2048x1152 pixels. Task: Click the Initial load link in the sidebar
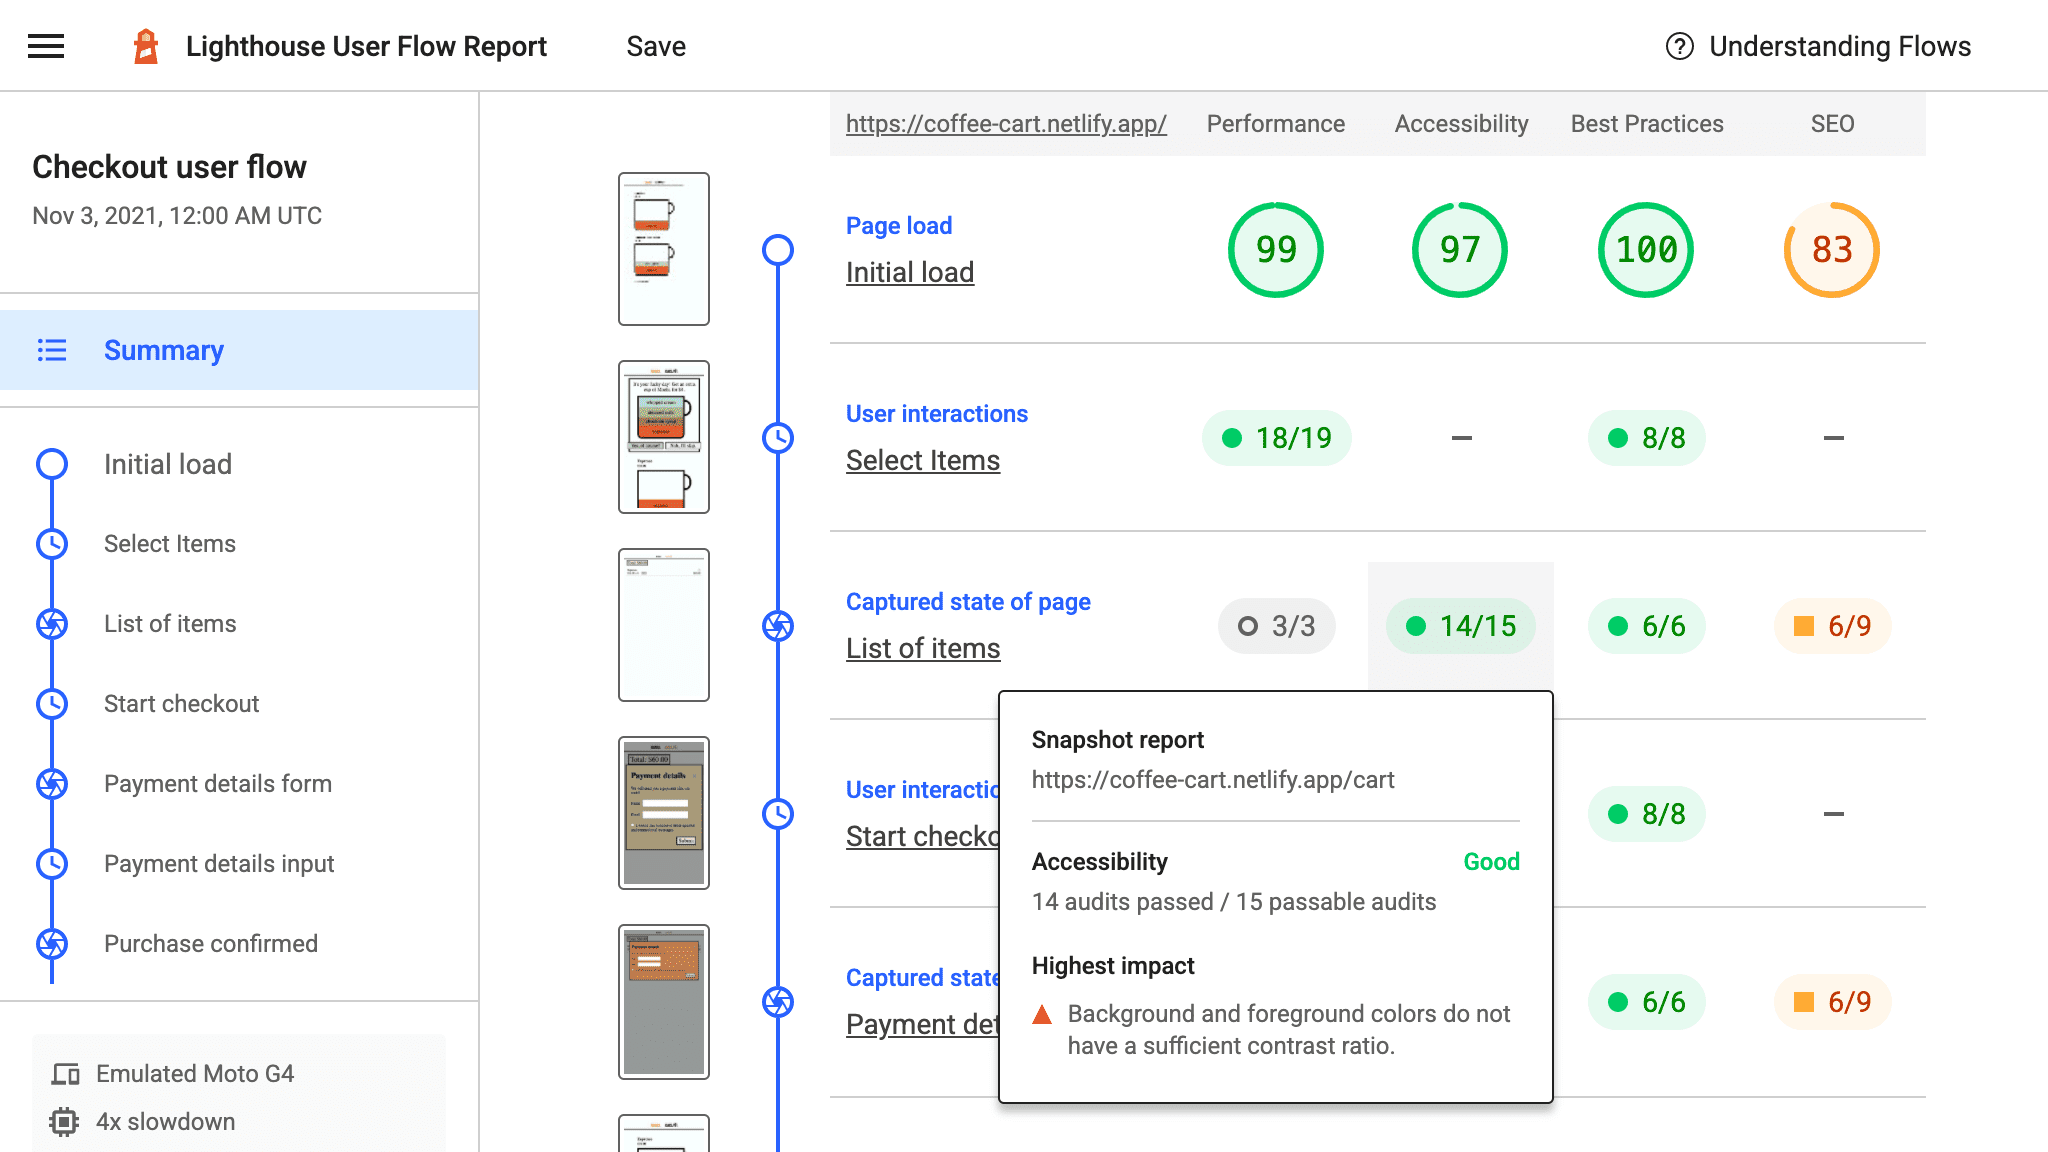167,463
